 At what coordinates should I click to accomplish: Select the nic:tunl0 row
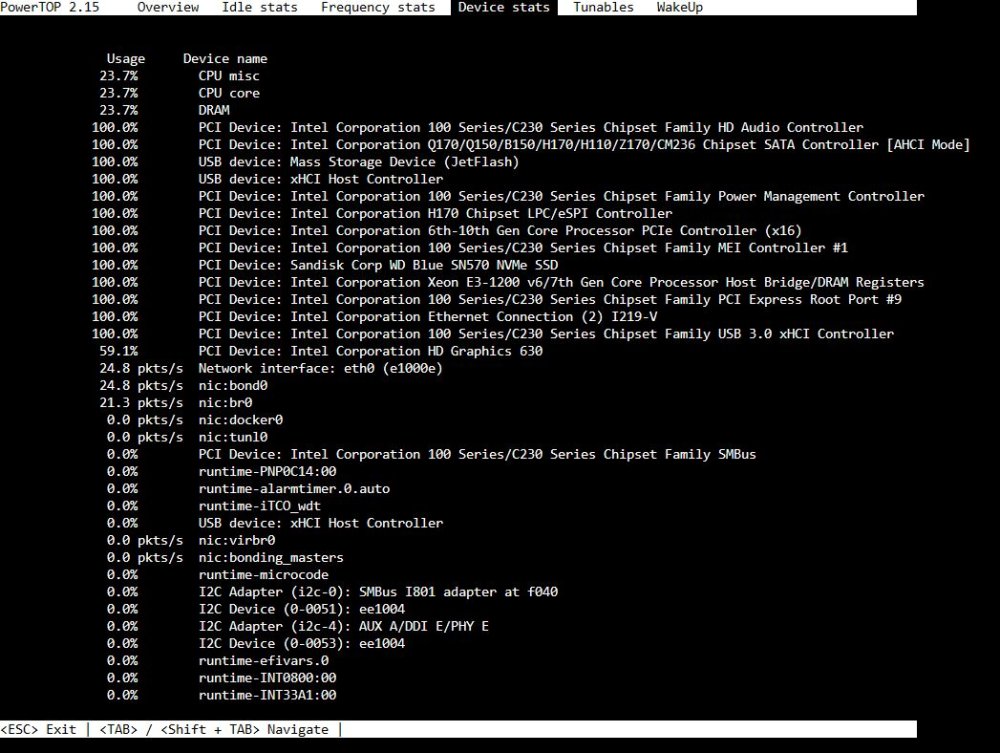(x=187, y=437)
